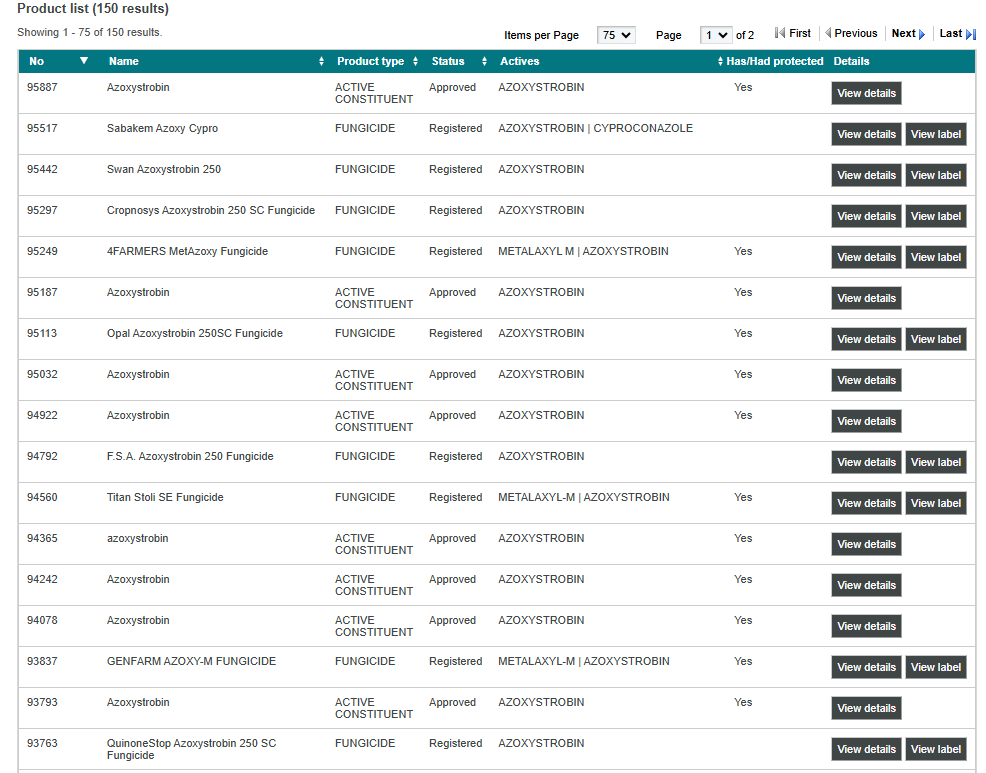Viewport: 986px width, 773px height.
Task: Click the Name column sort arrows
Action: 321,62
